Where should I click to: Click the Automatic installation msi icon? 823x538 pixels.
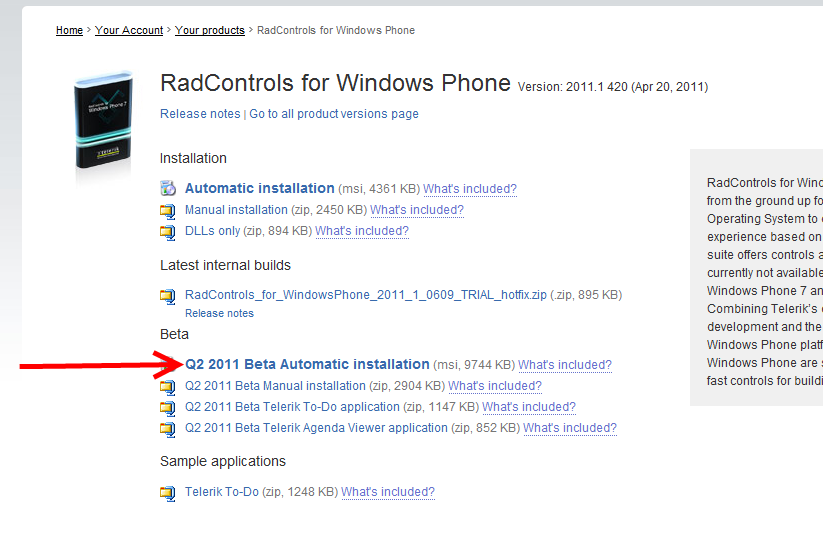point(168,188)
